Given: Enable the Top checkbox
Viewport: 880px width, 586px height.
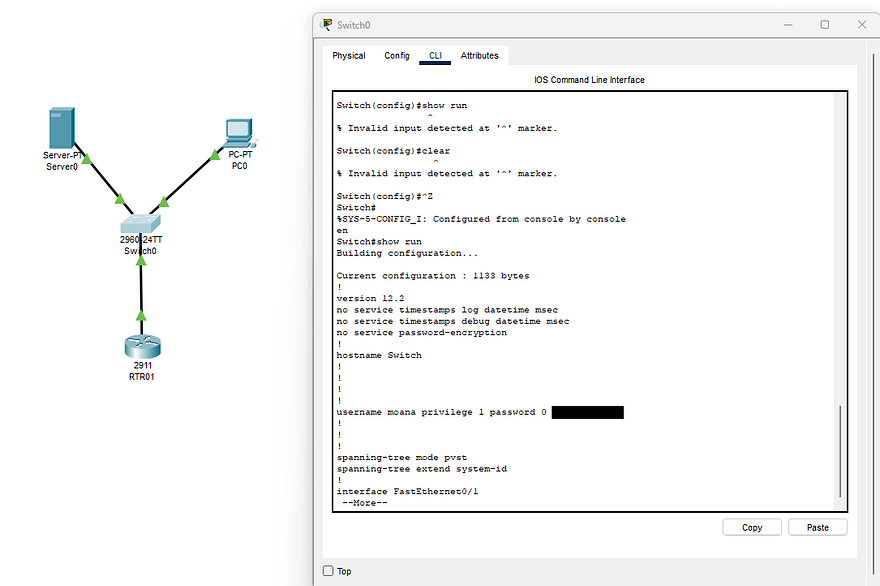Looking at the screenshot, I should [x=328, y=571].
